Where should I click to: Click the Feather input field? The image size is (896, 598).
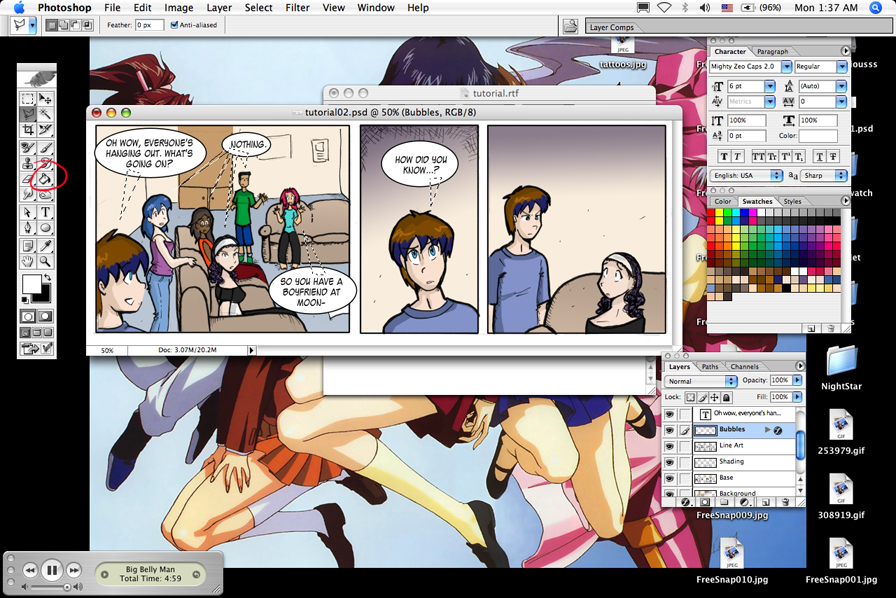[149, 25]
